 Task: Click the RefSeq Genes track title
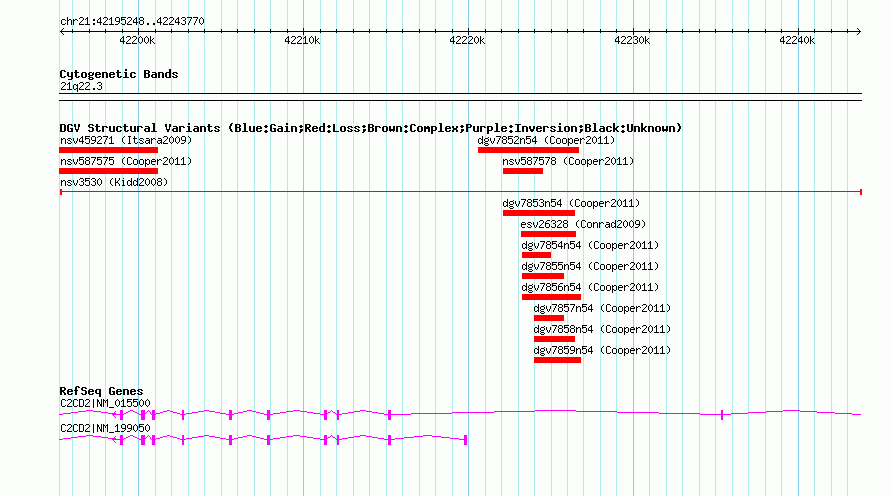point(101,391)
